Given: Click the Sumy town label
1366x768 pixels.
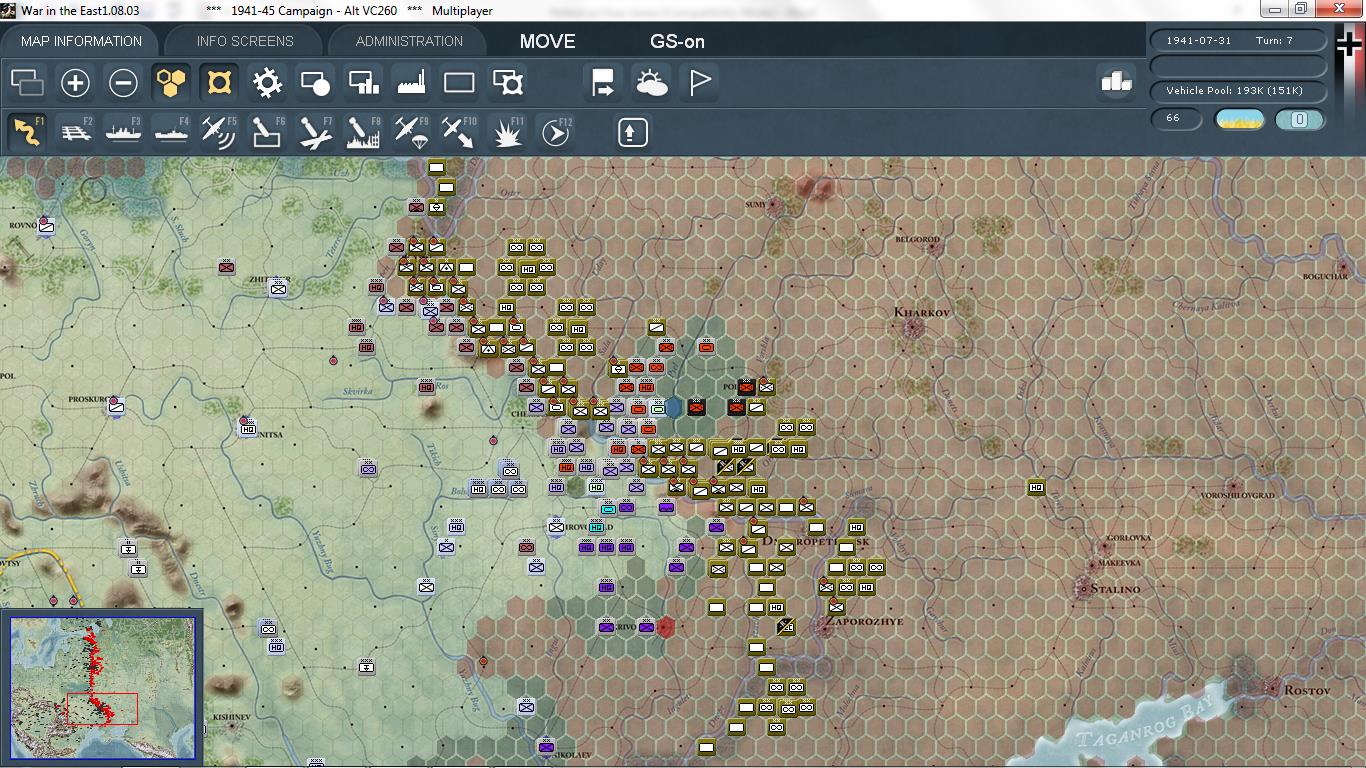Looking at the screenshot, I should (x=756, y=204).
